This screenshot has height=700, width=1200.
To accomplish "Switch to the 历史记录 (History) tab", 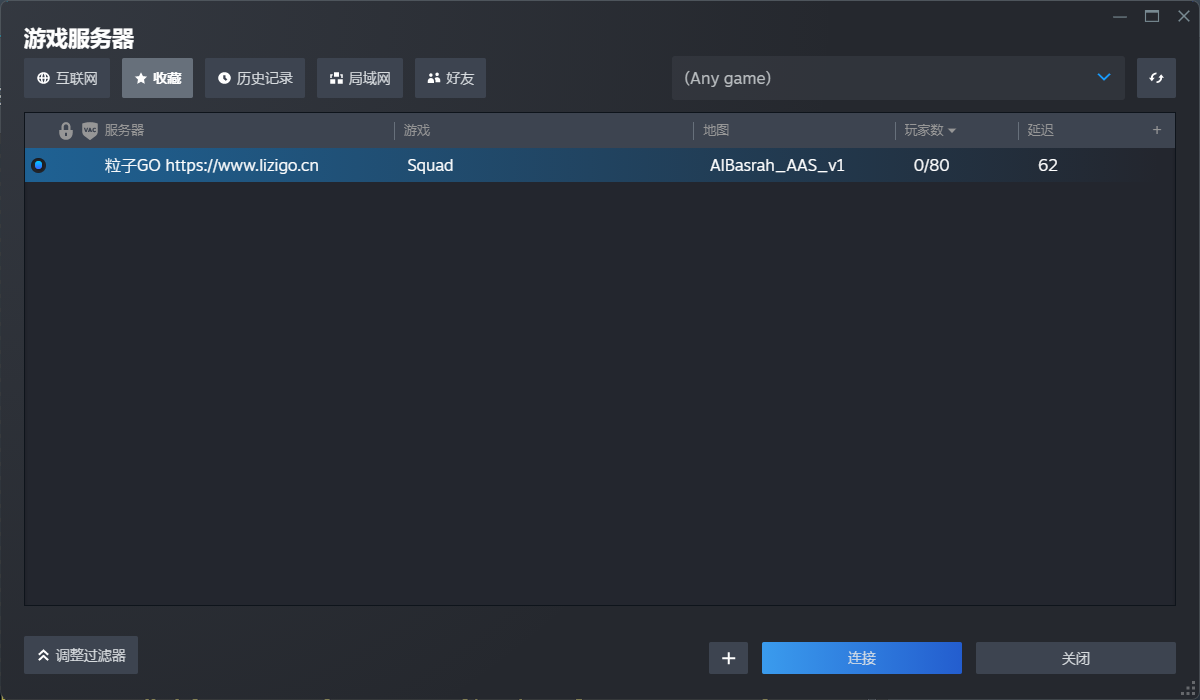I will 255,78.
